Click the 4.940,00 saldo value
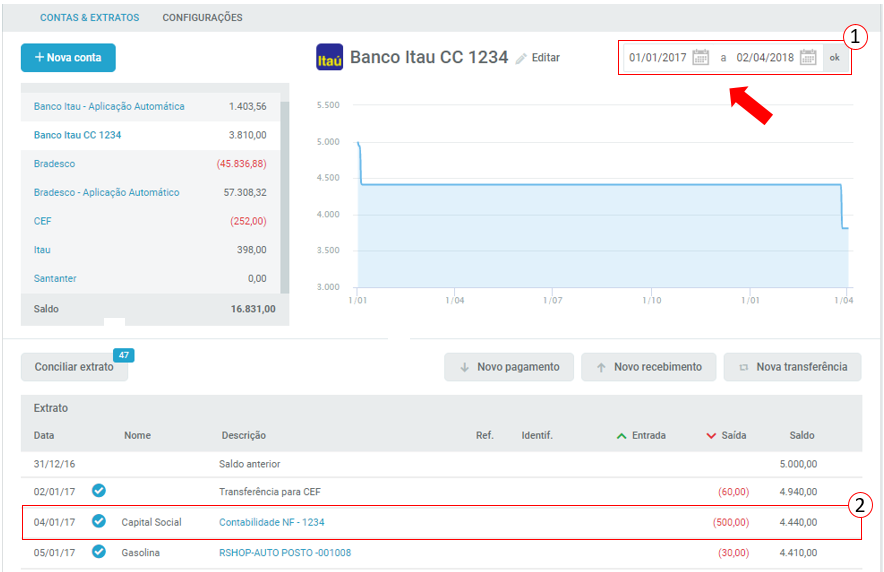Viewport: 884px width, 572px height. tap(798, 492)
